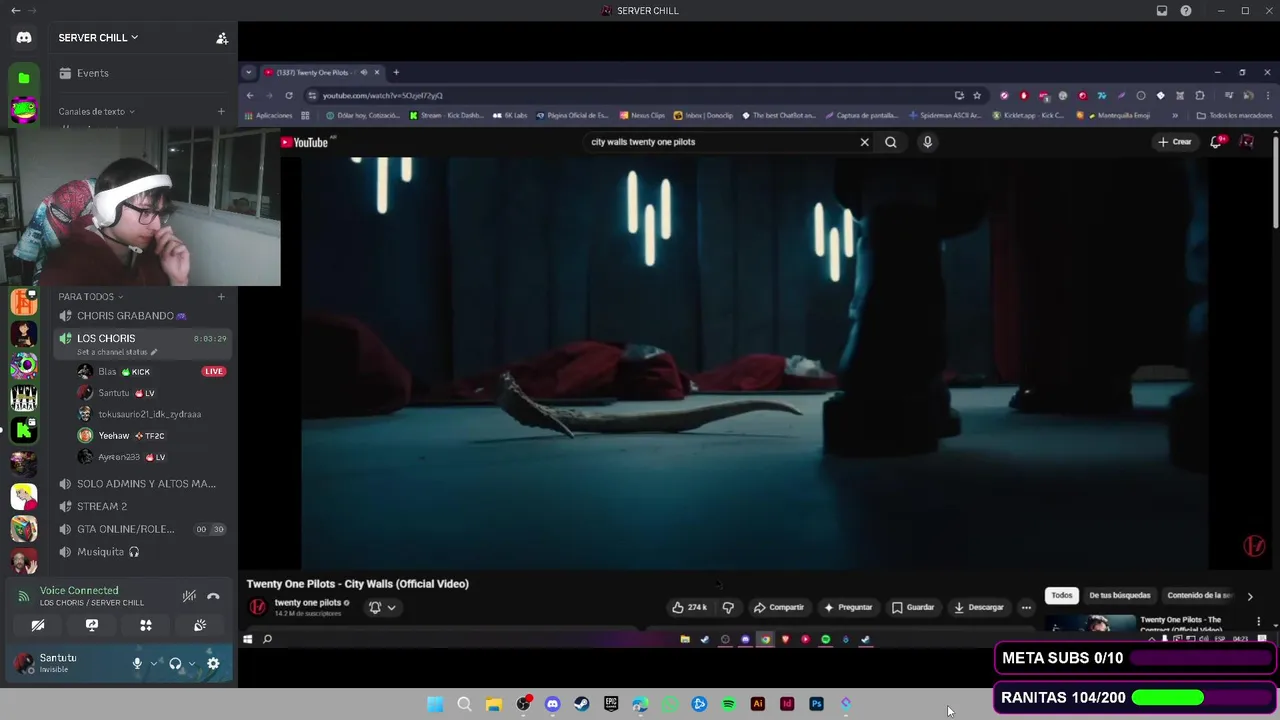Collapse the Canales de texto category
1280x720 pixels.
click(x=96, y=111)
